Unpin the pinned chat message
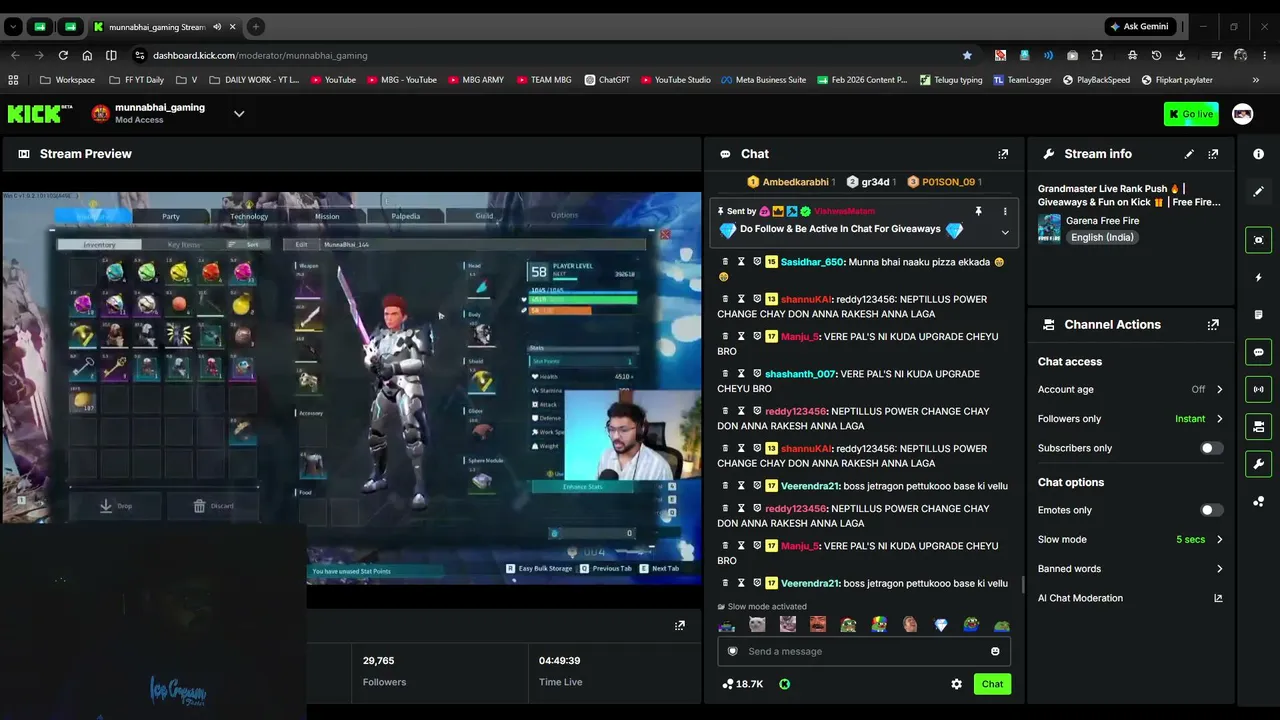This screenshot has width=1280, height=720. (978, 211)
